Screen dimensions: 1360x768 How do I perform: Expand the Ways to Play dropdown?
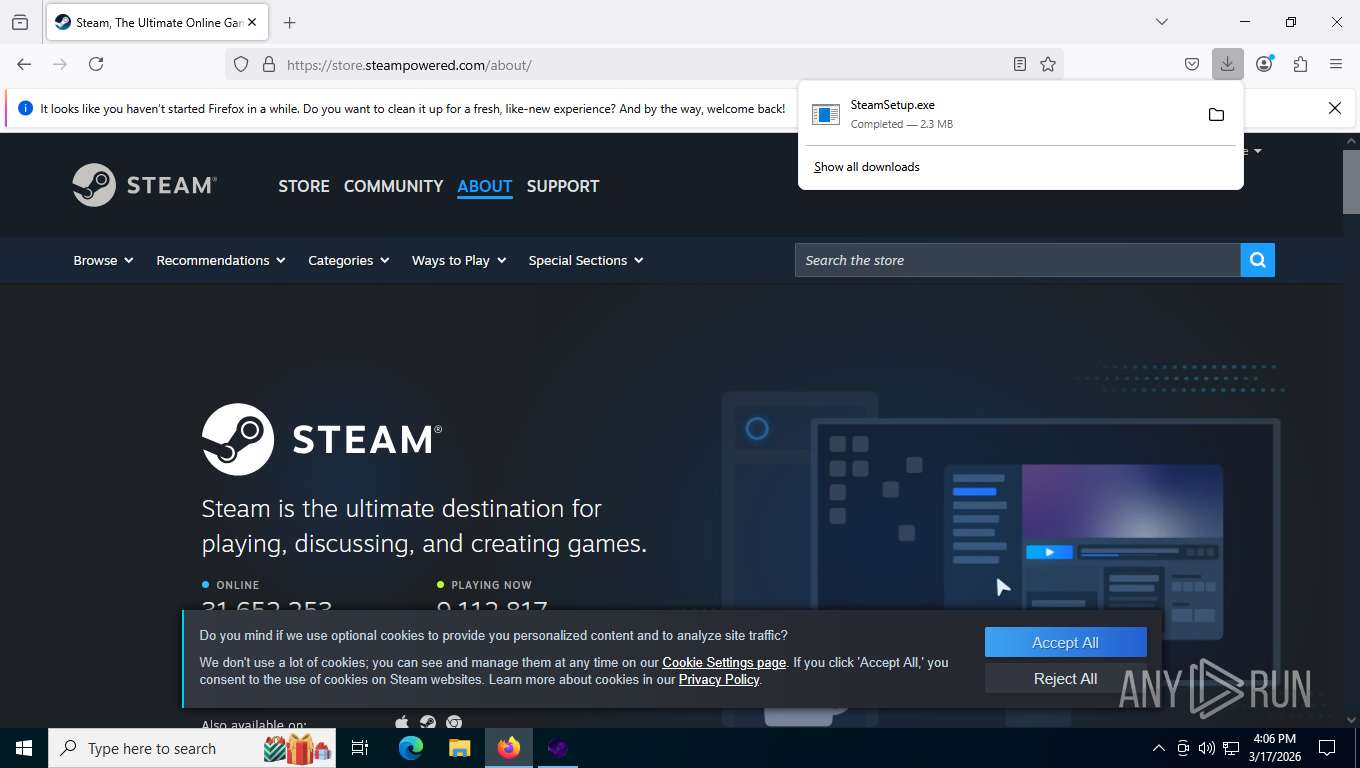[x=459, y=260]
